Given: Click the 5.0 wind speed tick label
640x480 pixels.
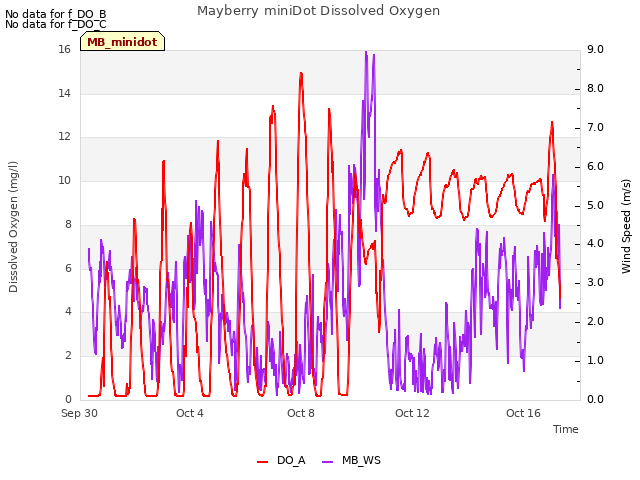Looking at the screenshot, I should (x=595, y=205).
